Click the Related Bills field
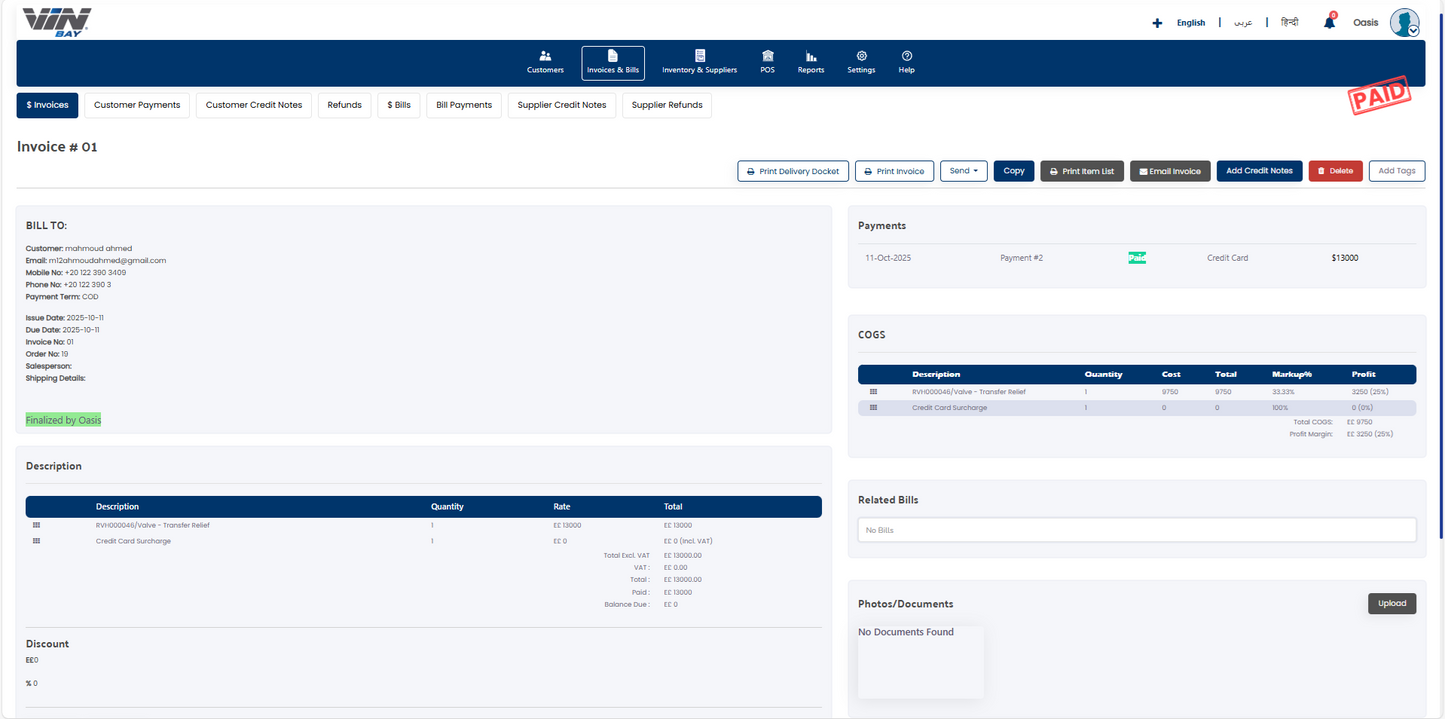Screen dimensions: 1445x719 pyautogui.click(x=1136, y=530)
